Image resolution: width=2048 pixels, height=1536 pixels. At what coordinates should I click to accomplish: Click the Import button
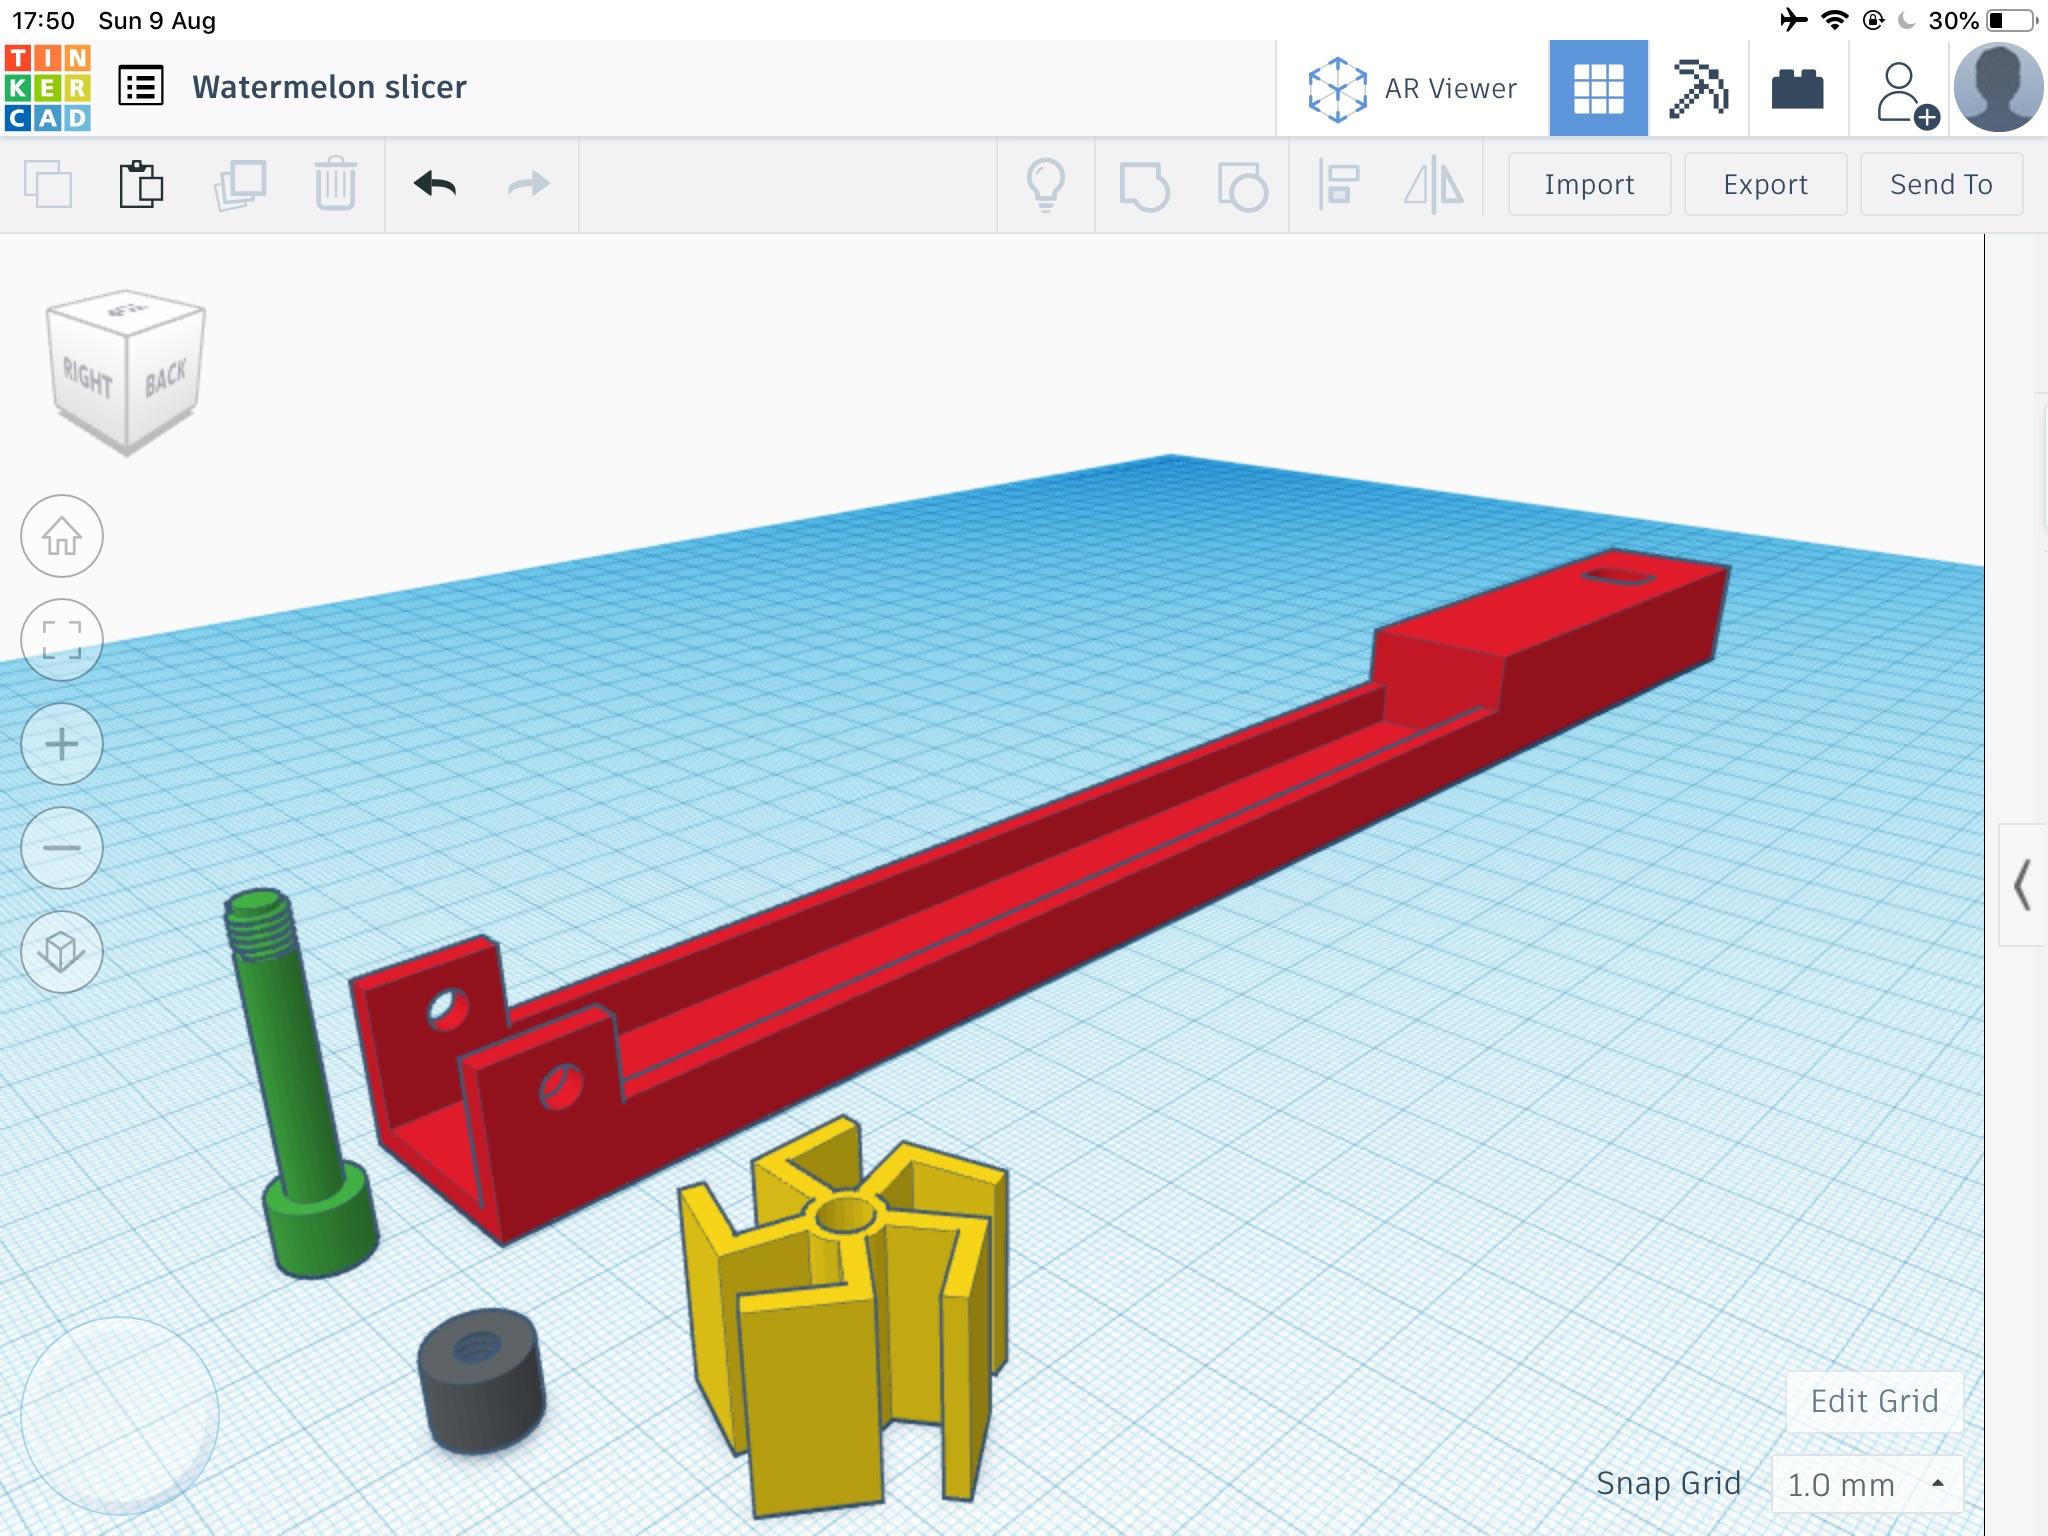tap(1589, 184)
